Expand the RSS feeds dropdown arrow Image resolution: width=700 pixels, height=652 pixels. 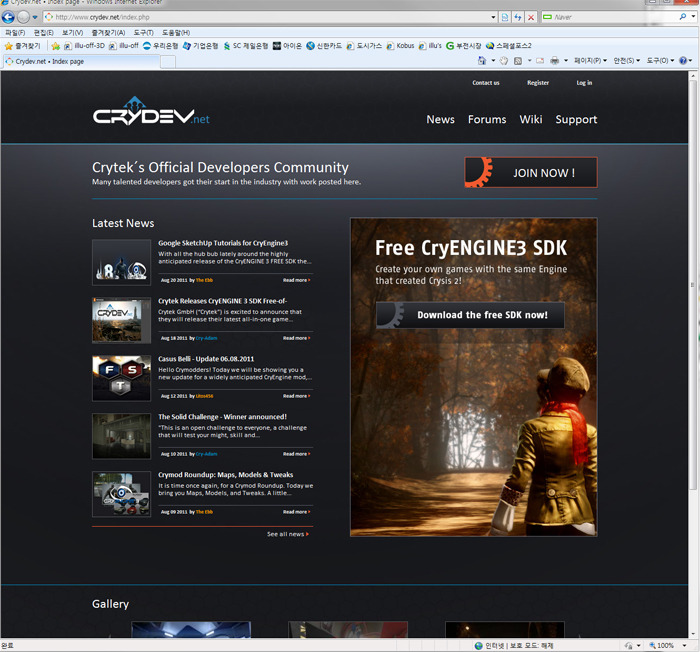(x=529, y=61)
